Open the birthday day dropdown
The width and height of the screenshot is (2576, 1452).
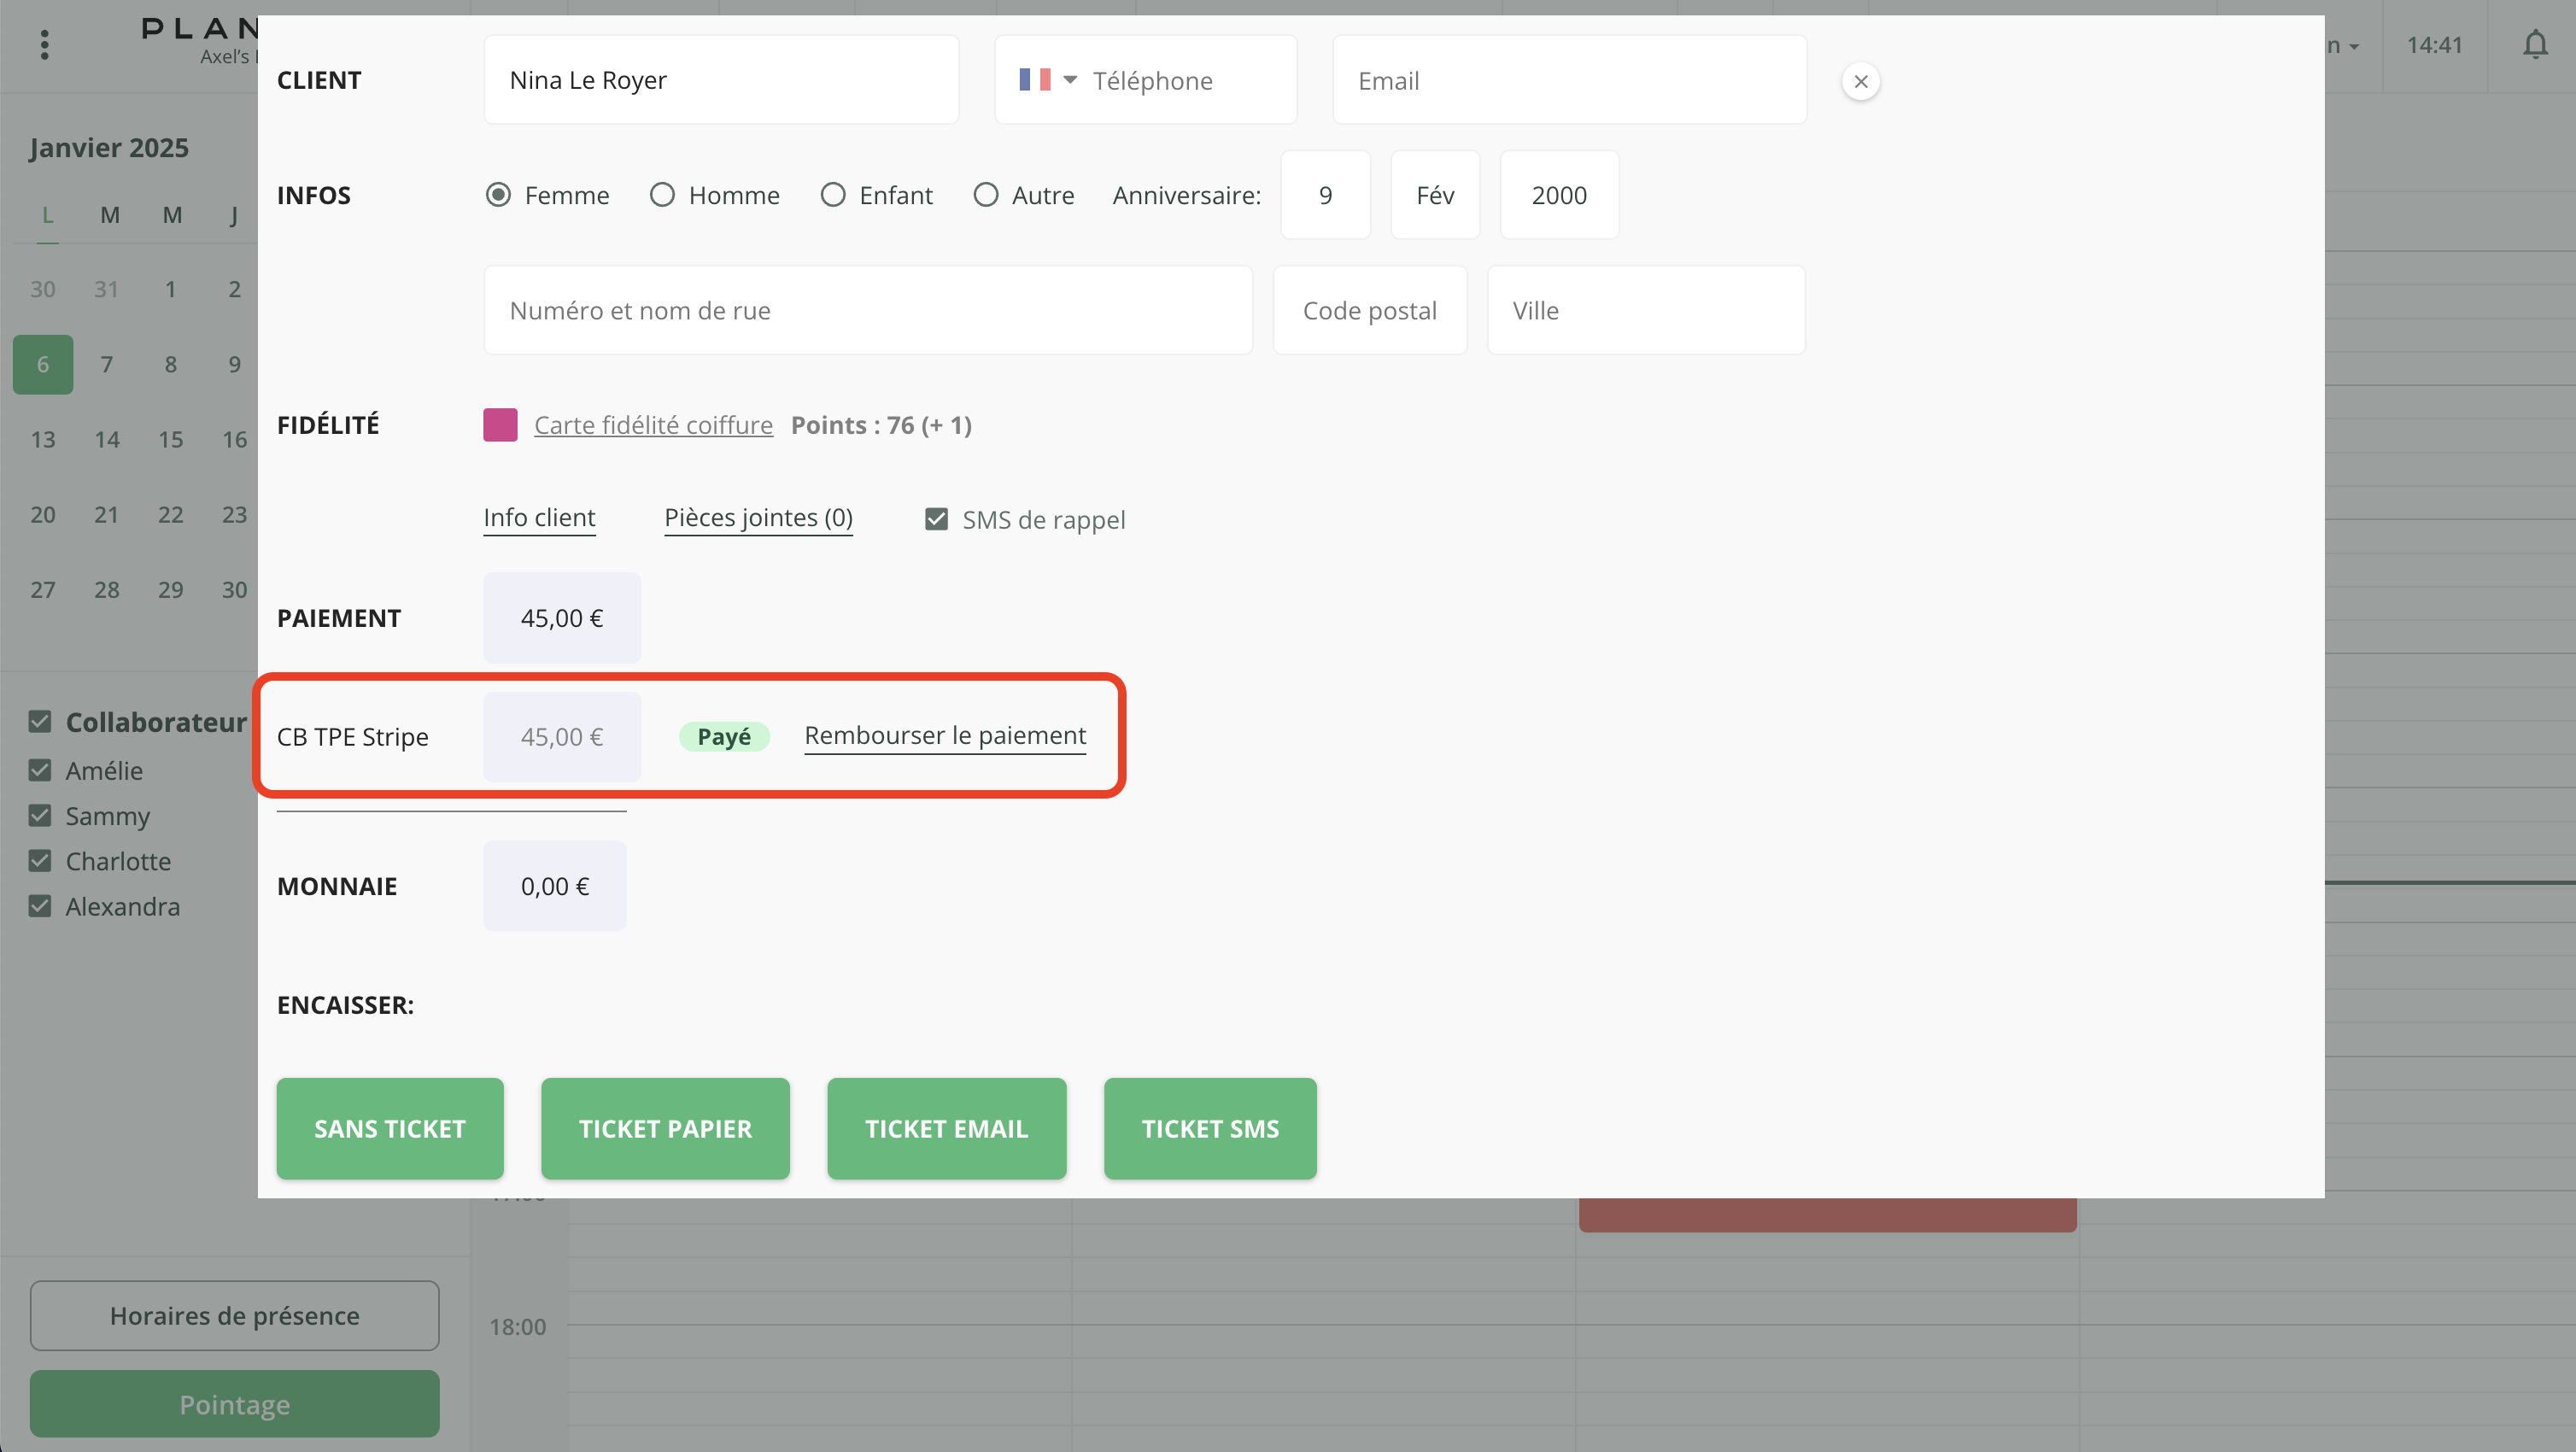(x=1324, y=195)
